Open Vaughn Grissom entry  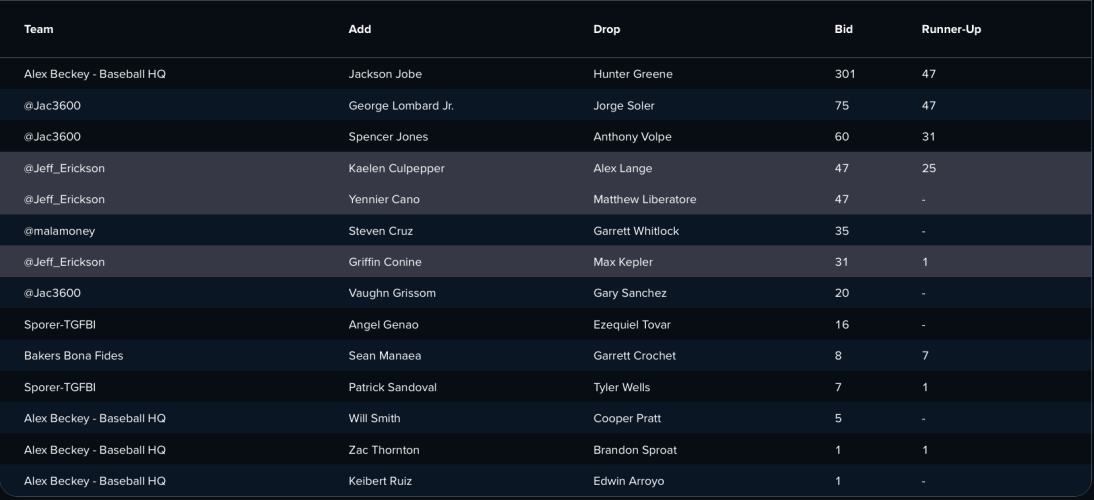coord(392,293)
